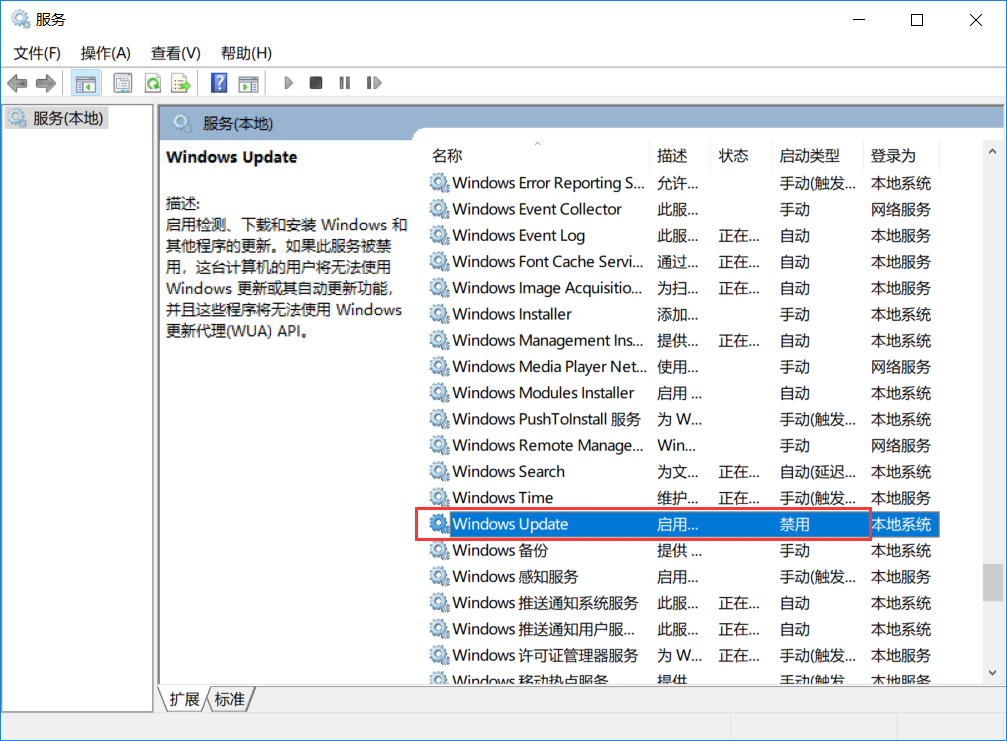Screen dimensions: 1007x741
Task: Click 自动(延迟... startup type of Windows Search
Action: [x=818, y=472]
